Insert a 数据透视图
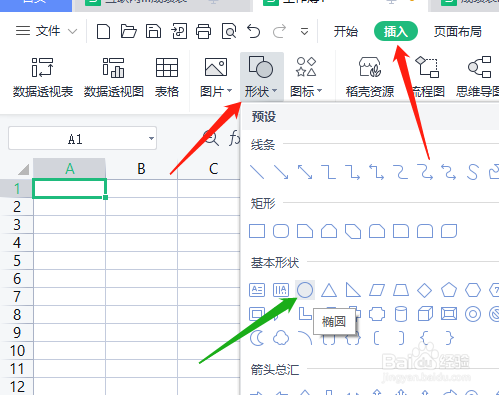 click(x=114, y=77)
